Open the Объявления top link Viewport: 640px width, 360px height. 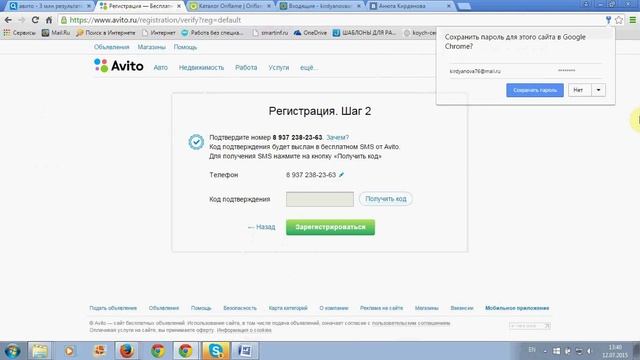point(111,47)
